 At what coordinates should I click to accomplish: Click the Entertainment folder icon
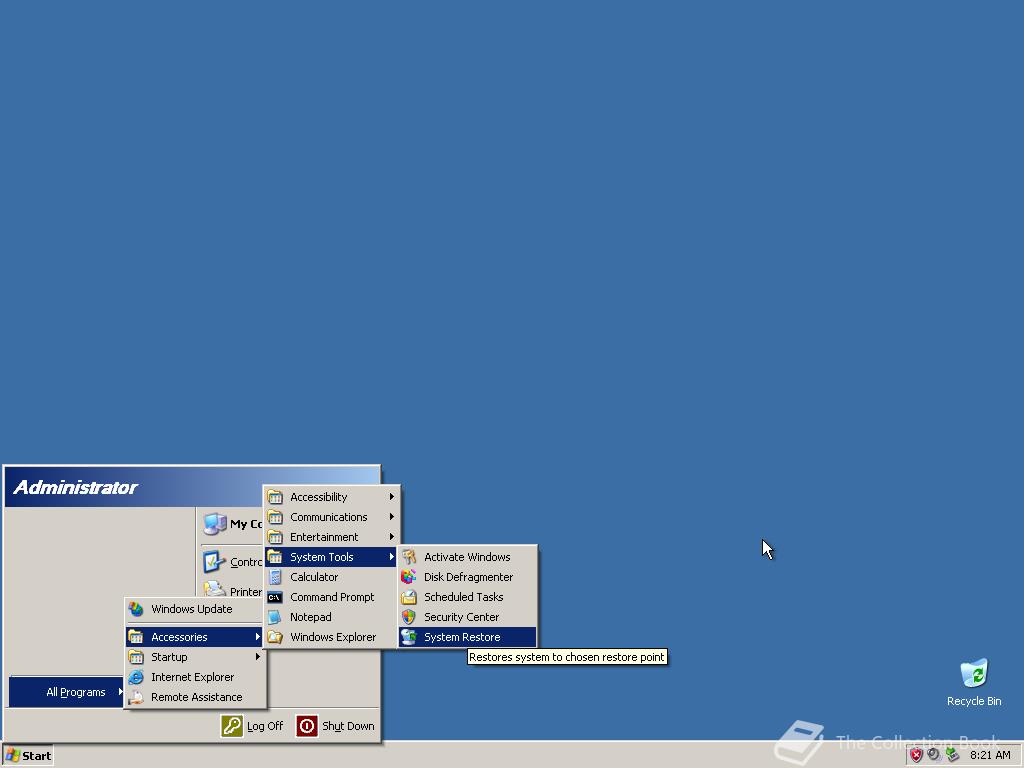pyautogui.click(x=275, y=537)
